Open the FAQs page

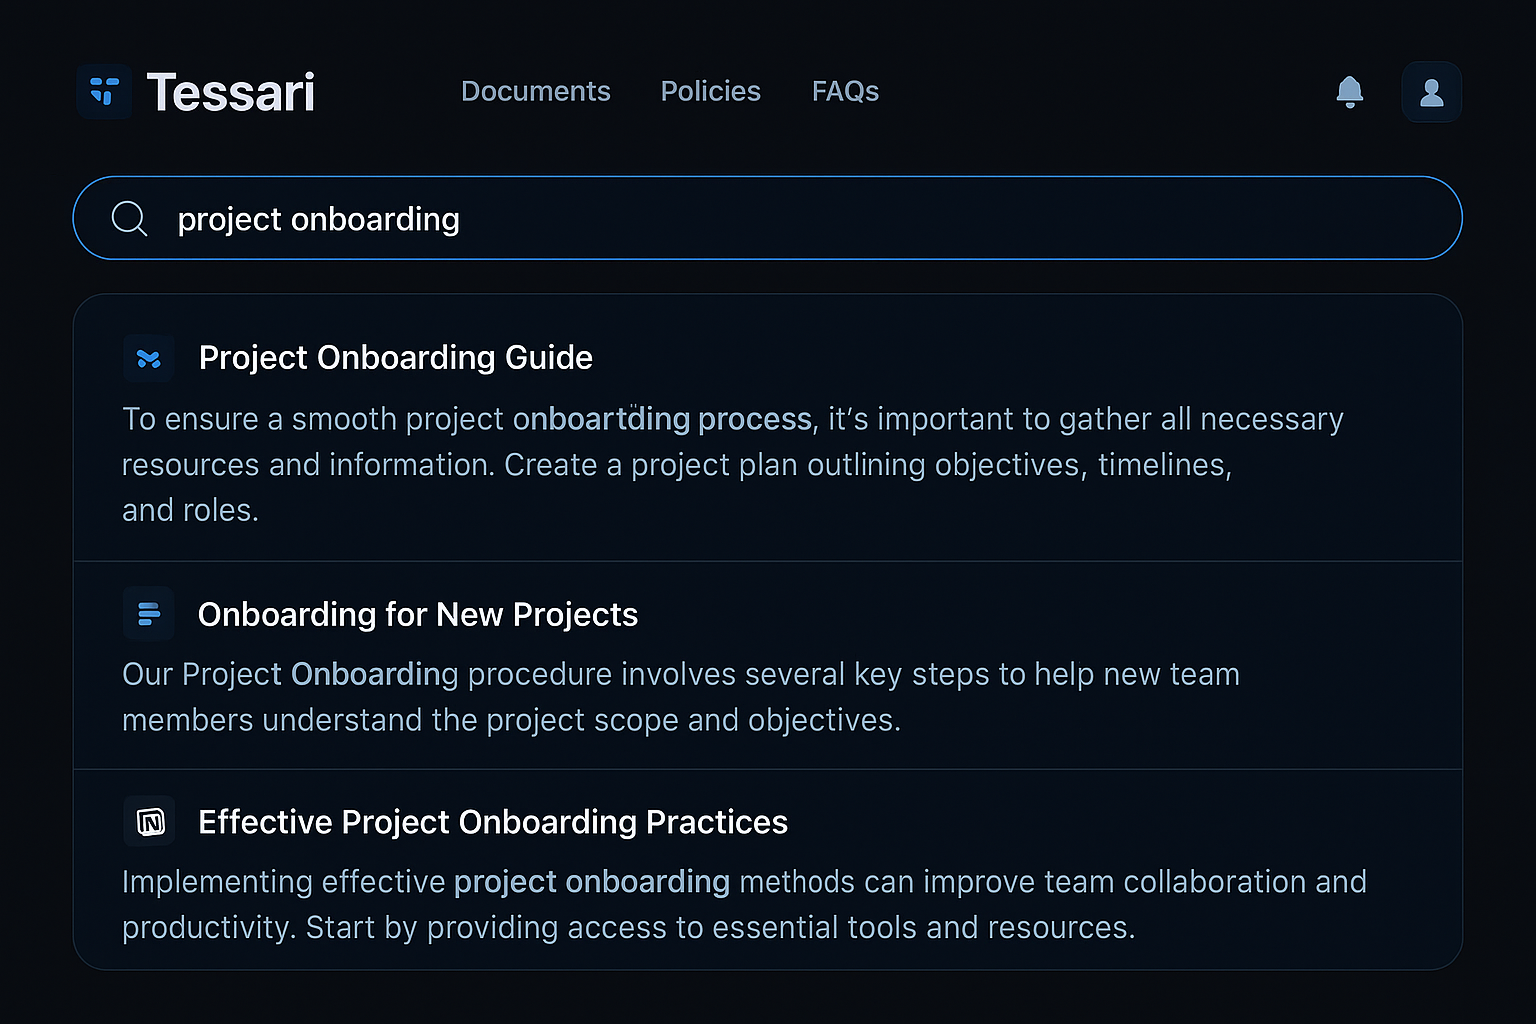tap(845, 91)
